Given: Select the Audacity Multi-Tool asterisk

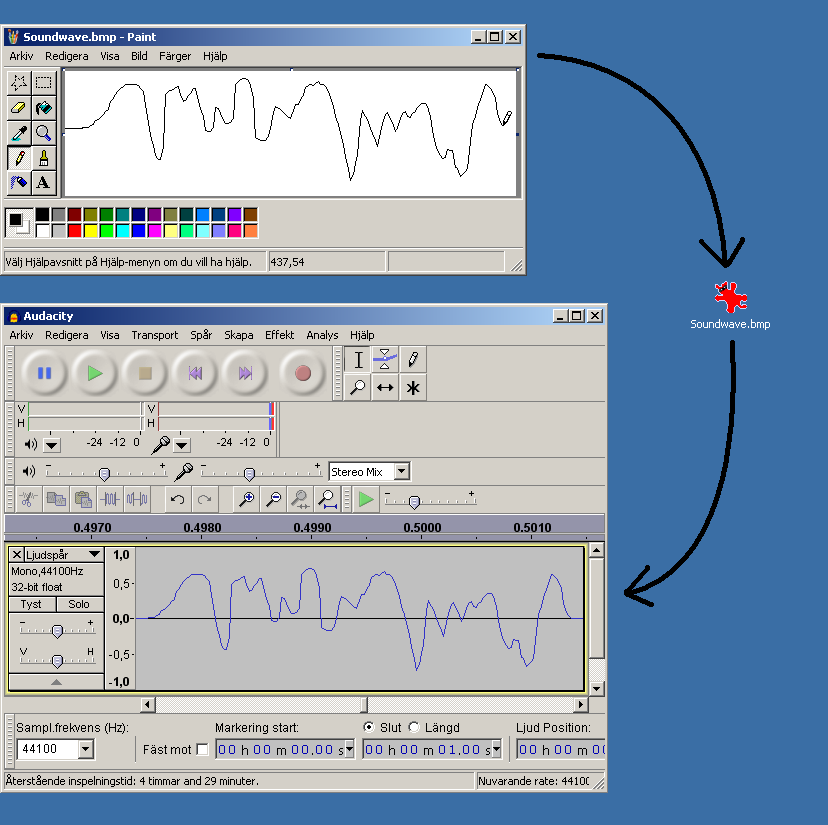Looking at the screenshot, I should 413,388.
